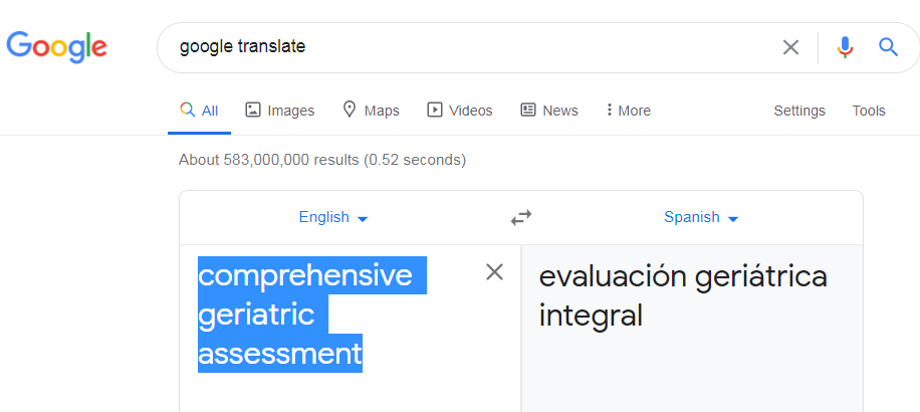Open search Settings
This screenshot has height=412, width=920.
point(799,111)
